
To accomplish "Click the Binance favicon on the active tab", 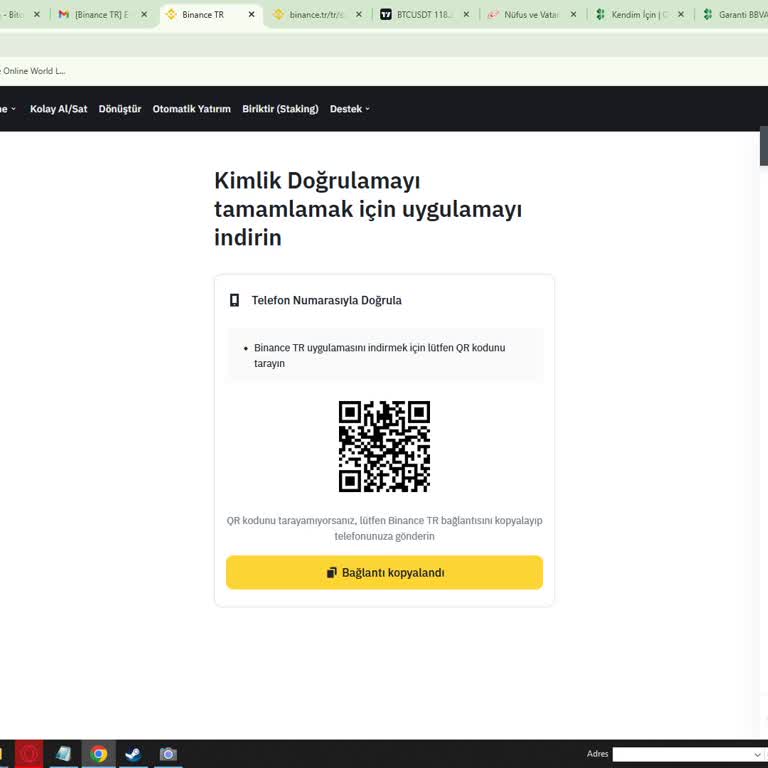I will coord(171,15).
